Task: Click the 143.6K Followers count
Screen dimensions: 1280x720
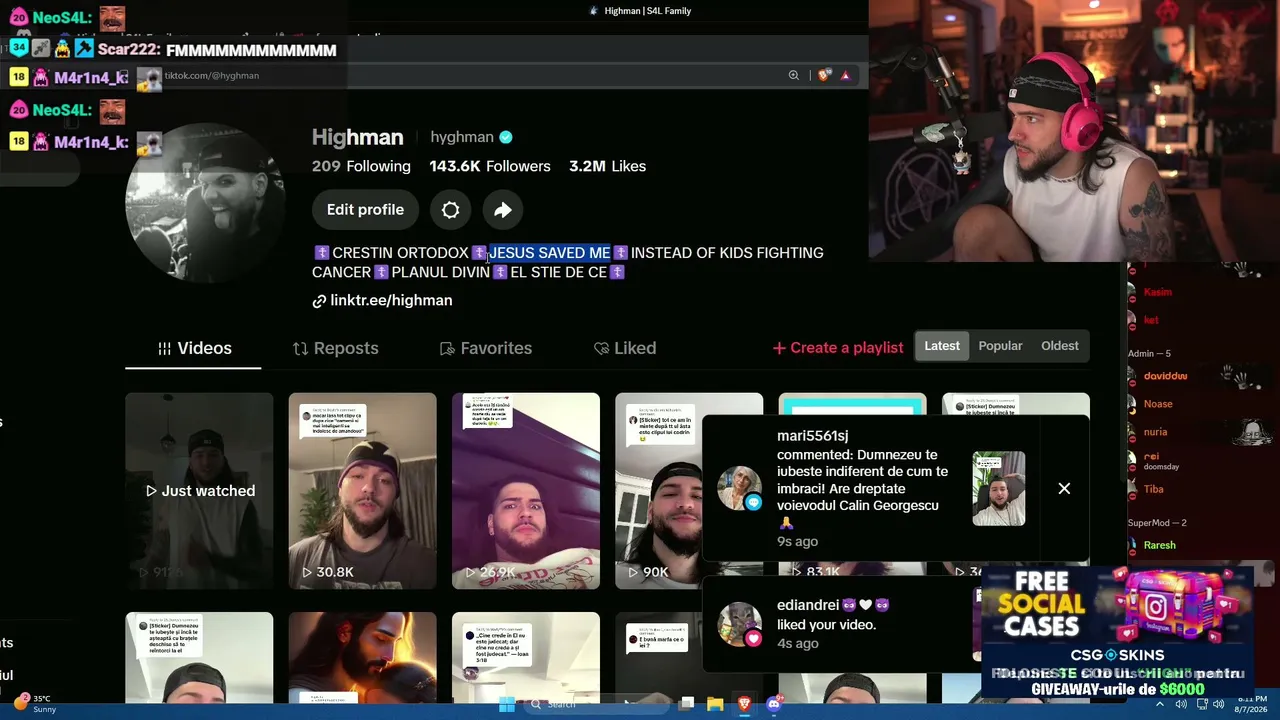Action: (x=490, y=166)
